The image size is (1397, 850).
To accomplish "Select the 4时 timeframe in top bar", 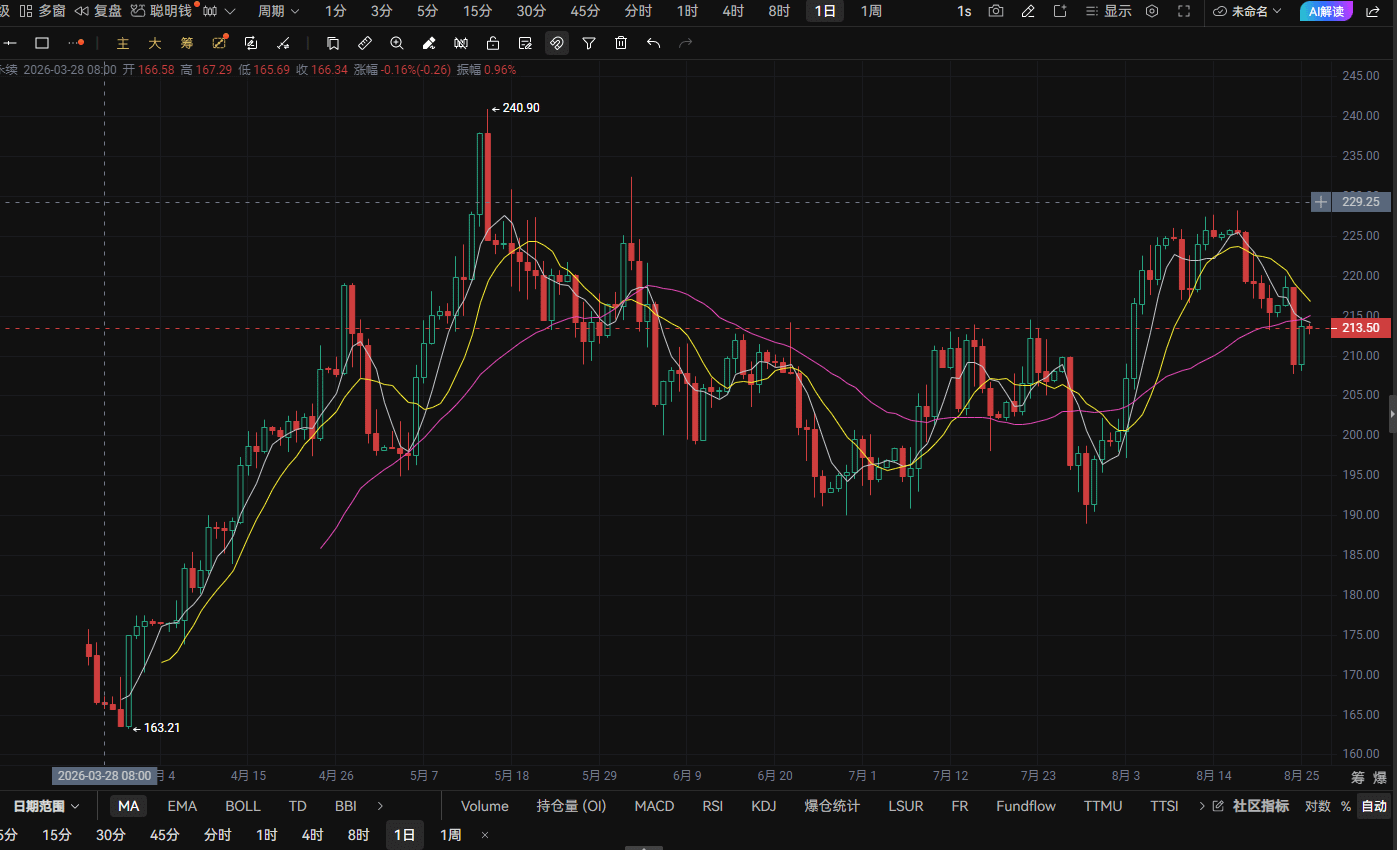I will (733, 11).
